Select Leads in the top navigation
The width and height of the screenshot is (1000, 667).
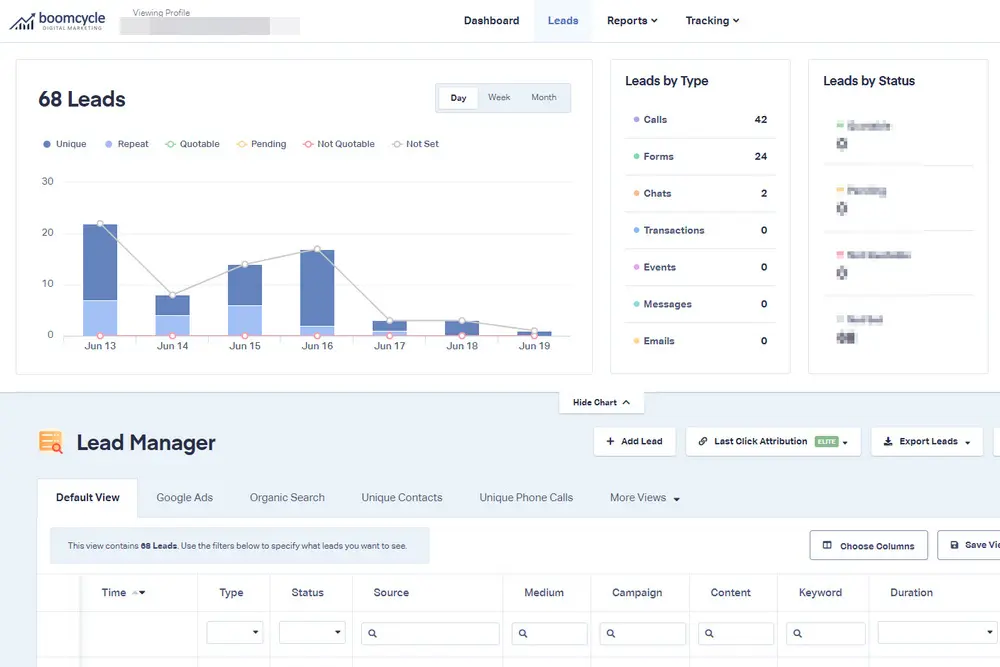coord(563,20)
